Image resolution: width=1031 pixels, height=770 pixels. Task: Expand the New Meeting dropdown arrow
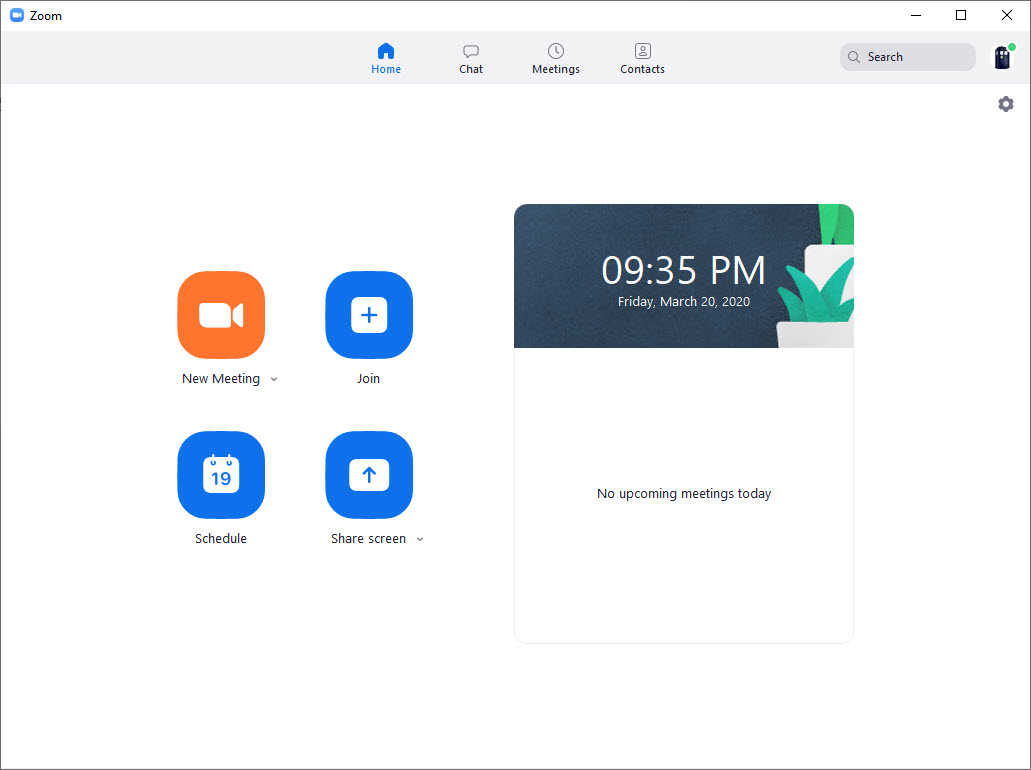[x=274, y=380]
